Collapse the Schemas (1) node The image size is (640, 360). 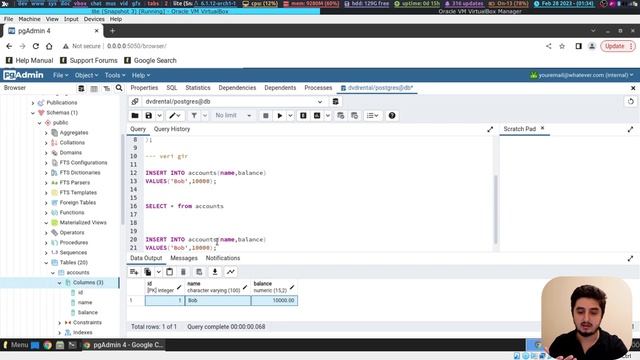[33, 113]
